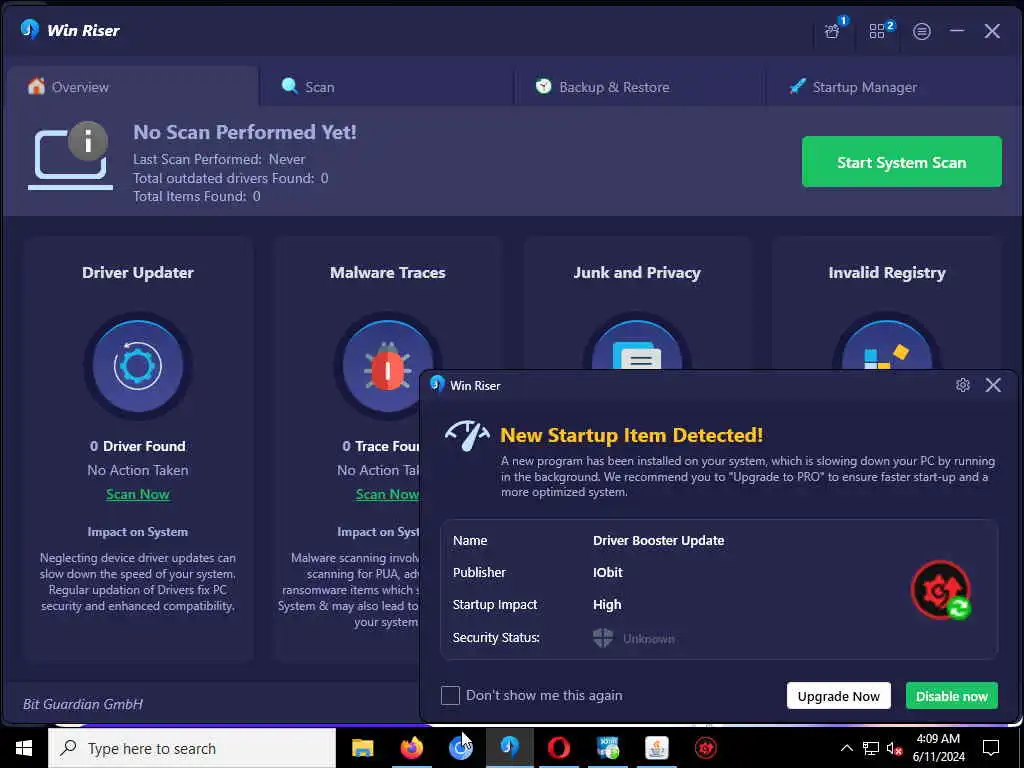Click the Driver Updater heading

(138, 272)
